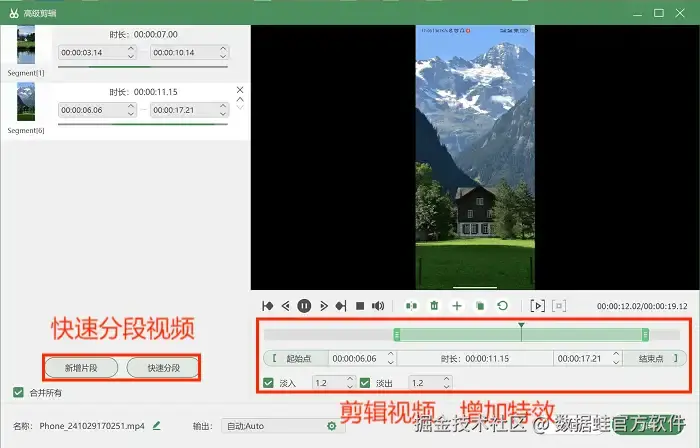Click file name Phone_241029170251.mp4
This screenshot has width=700, height=448.
92,426
